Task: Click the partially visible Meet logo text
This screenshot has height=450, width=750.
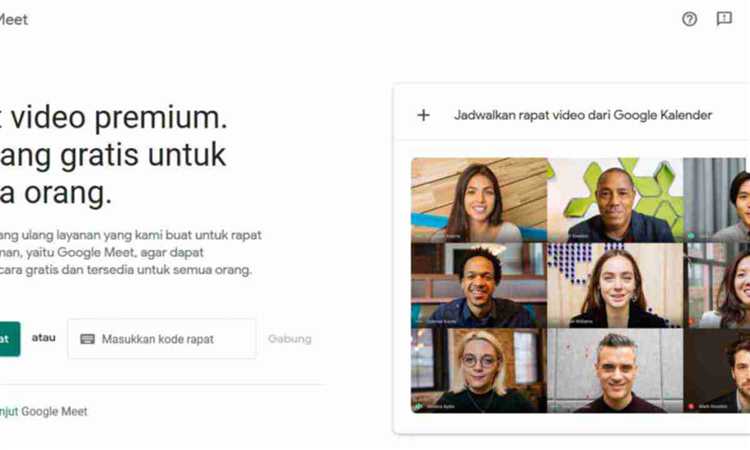Action: click(13, 20)
